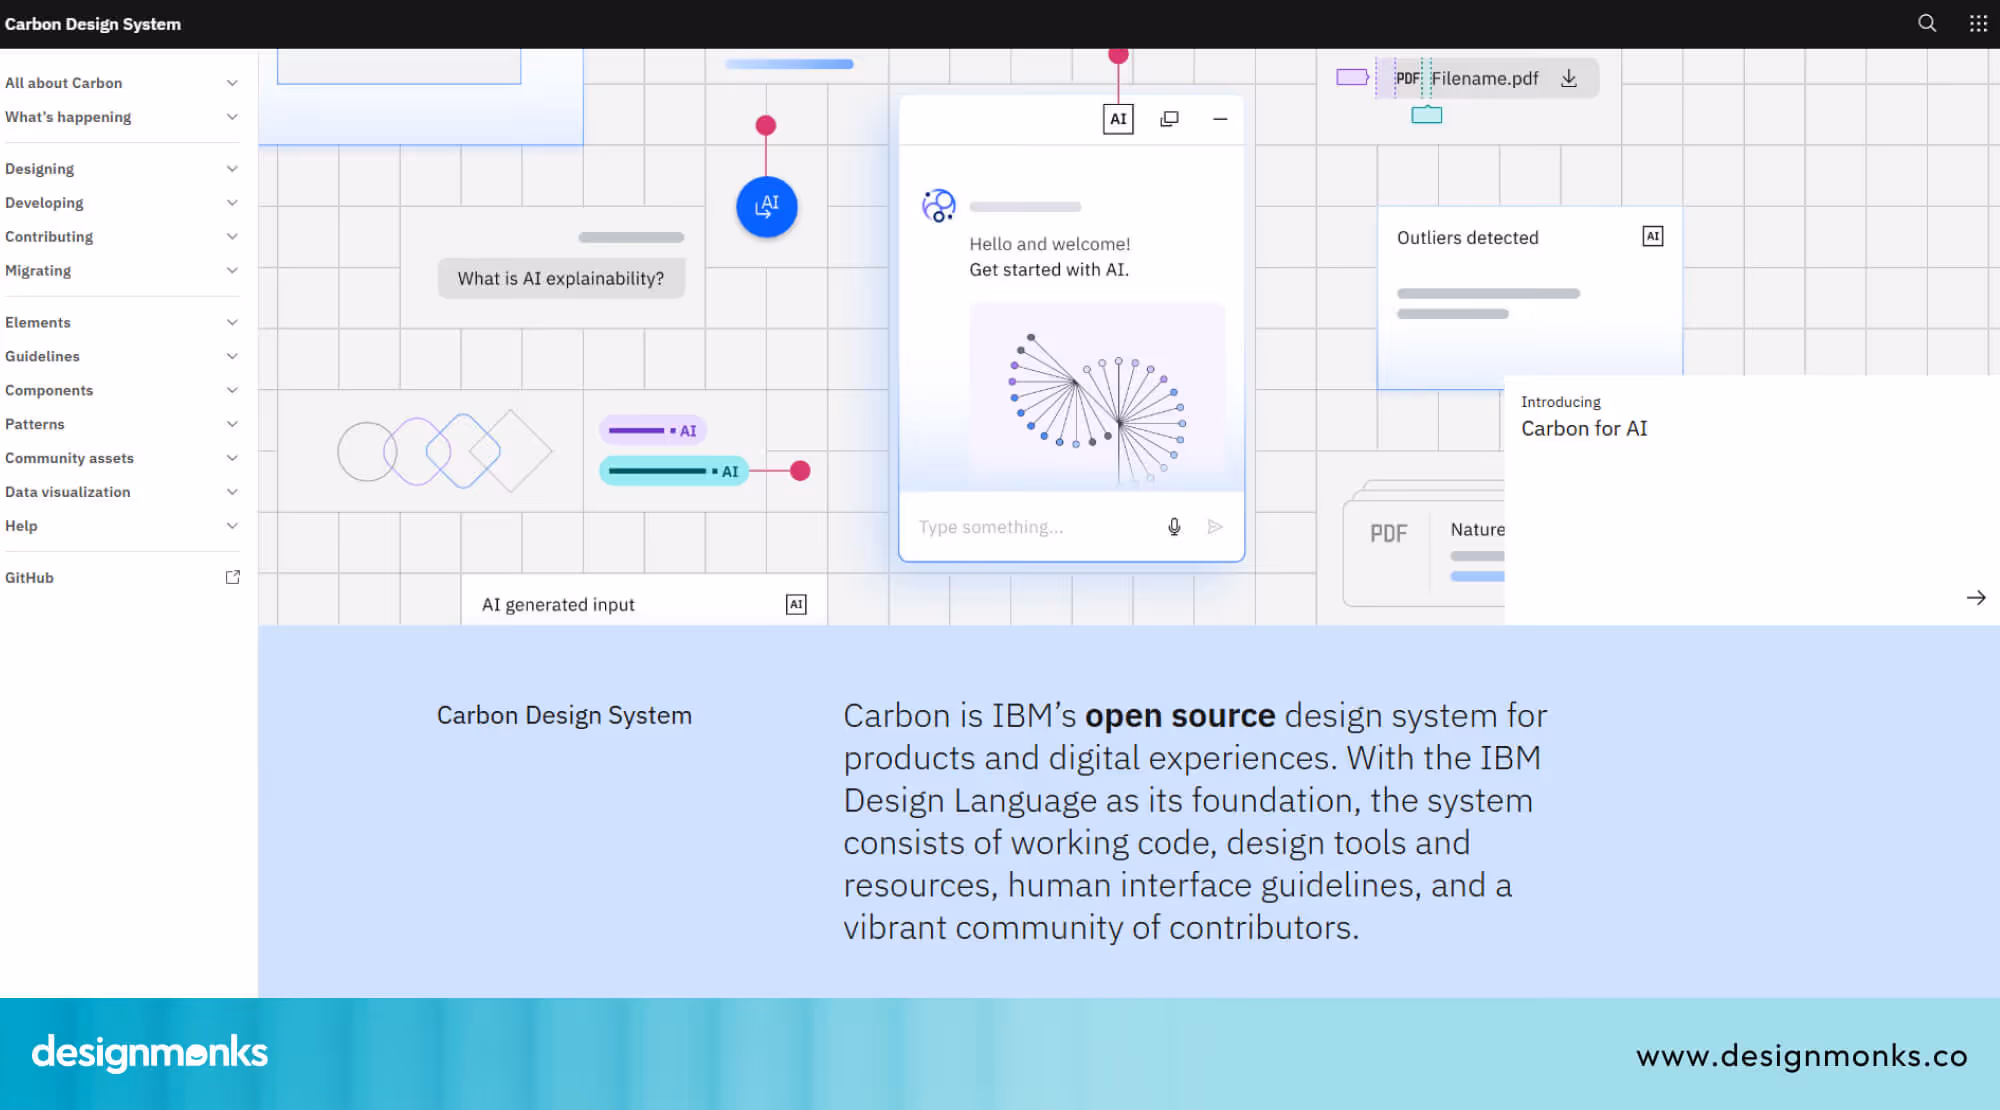Click the send icon in the chat window
This screenshot has height=1110, width=2000.
point(1216,526)
